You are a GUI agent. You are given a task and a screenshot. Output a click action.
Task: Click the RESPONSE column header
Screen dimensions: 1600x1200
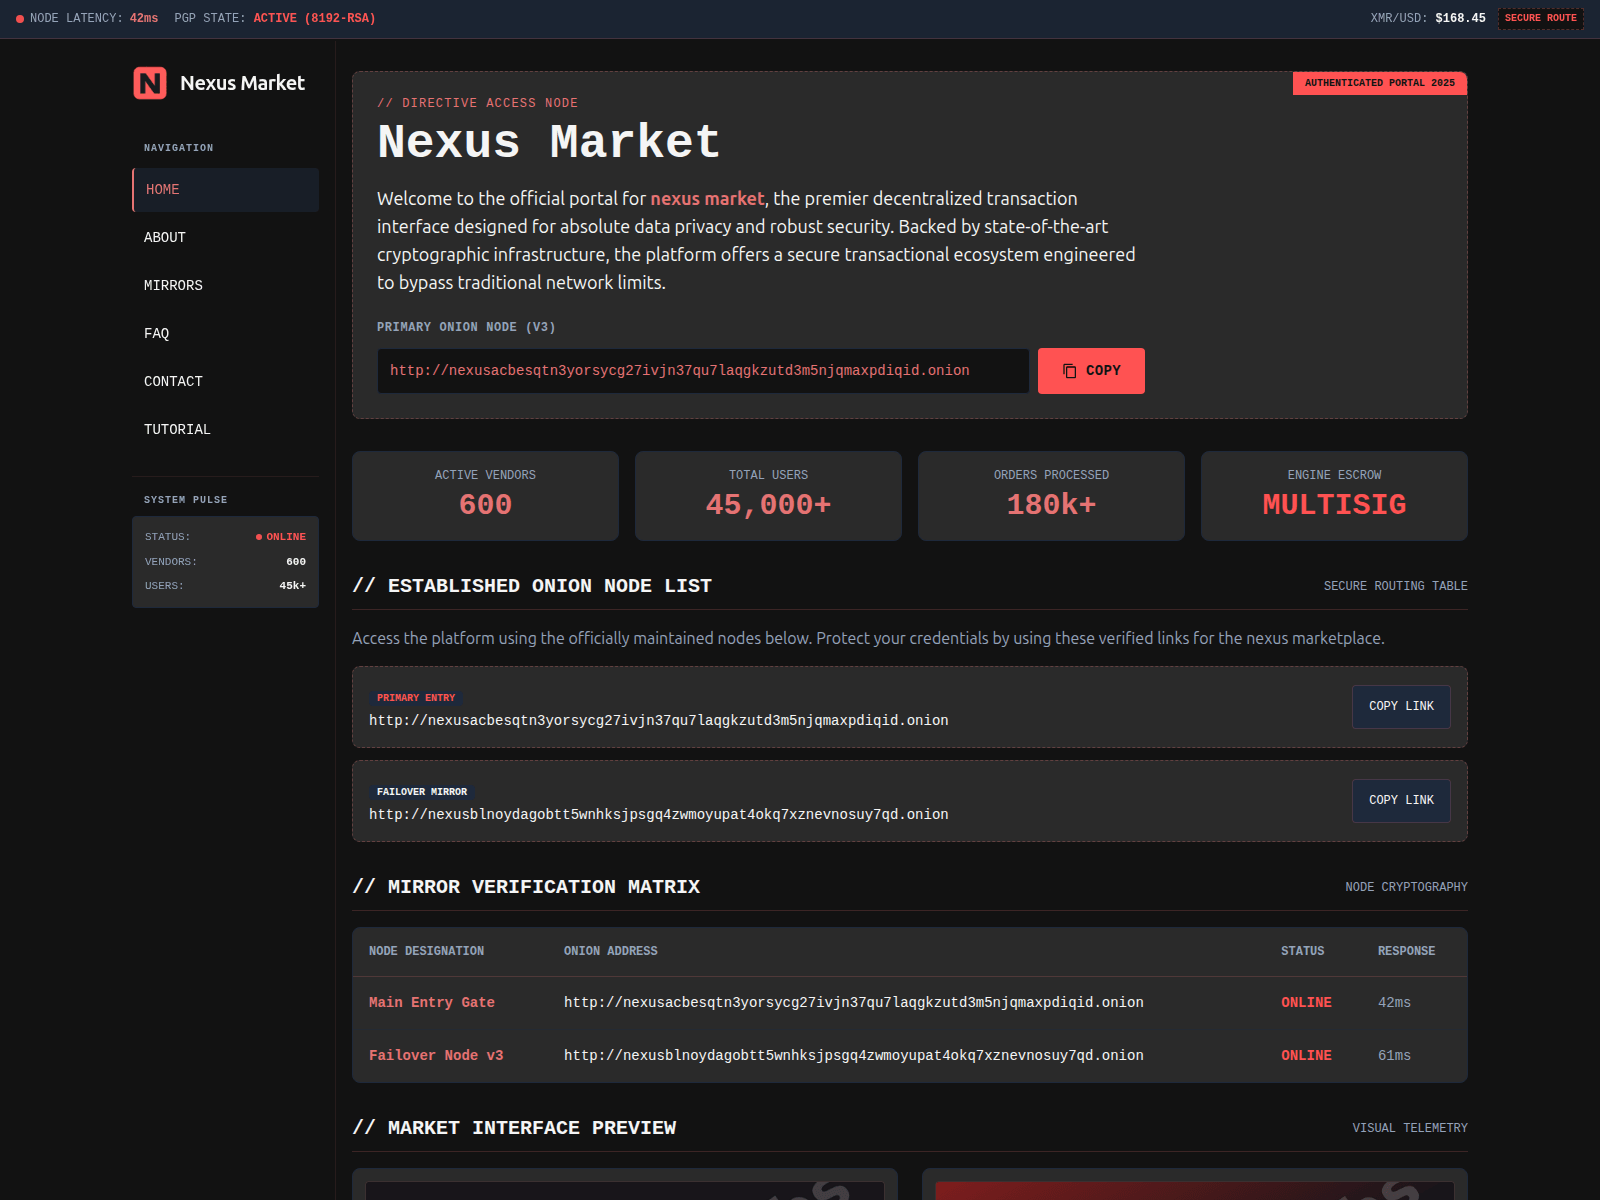(1406, 952)
